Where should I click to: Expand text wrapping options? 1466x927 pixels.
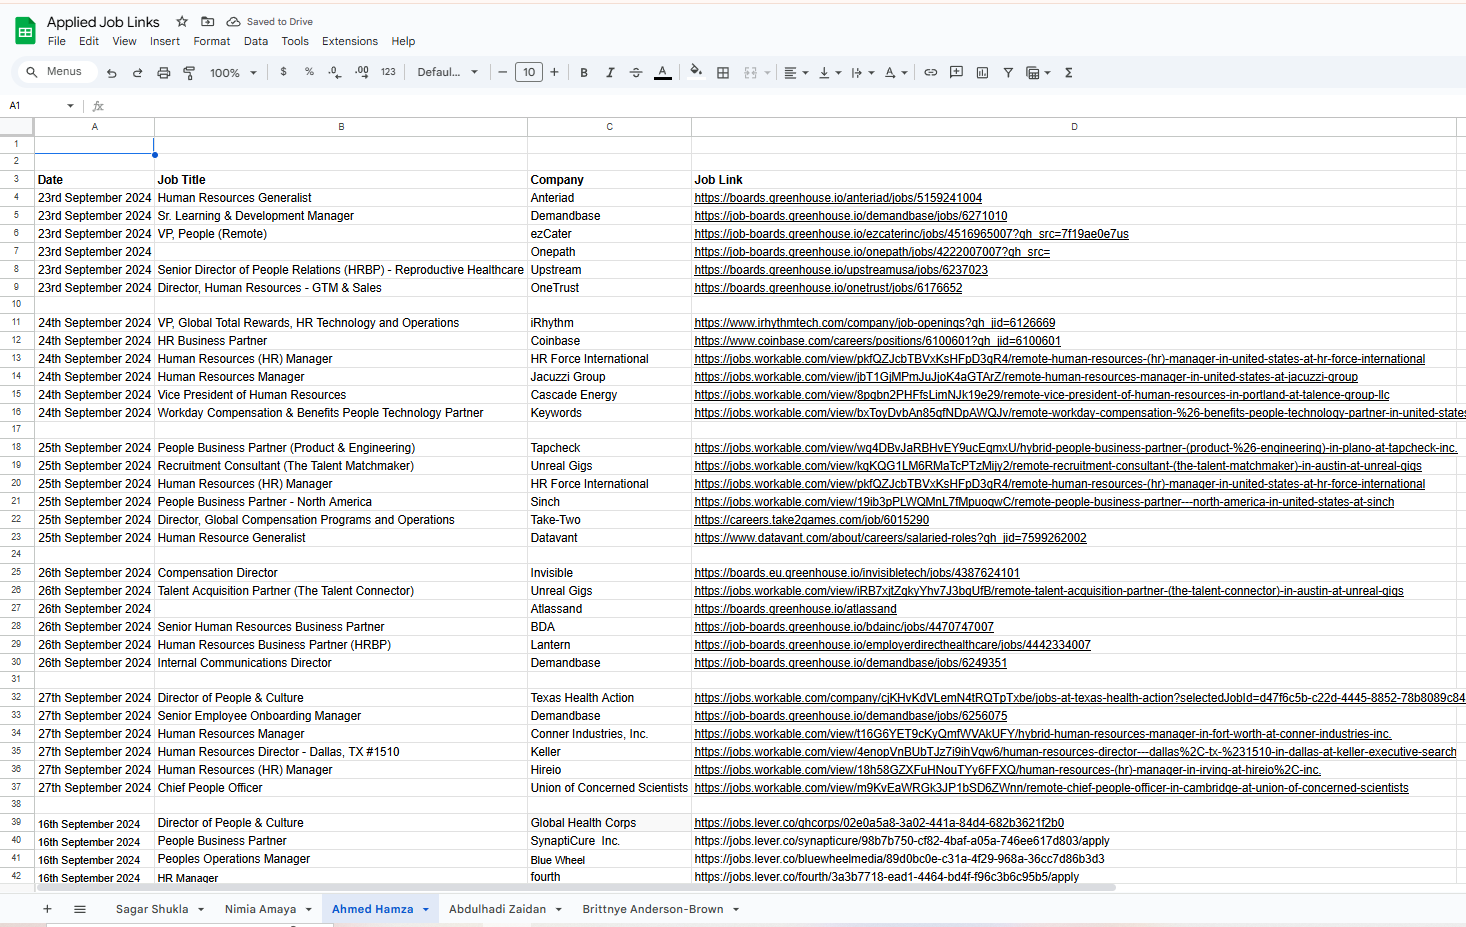pos(871,73)
